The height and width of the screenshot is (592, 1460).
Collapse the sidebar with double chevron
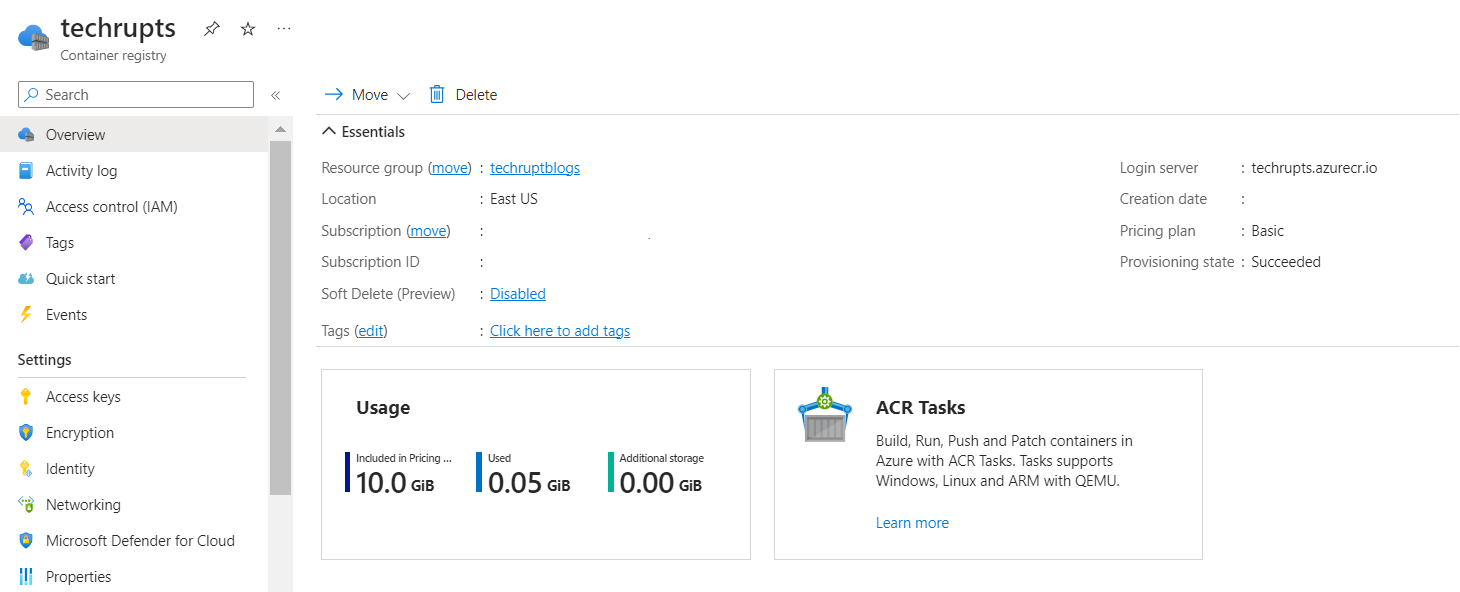tap(275, 95)
